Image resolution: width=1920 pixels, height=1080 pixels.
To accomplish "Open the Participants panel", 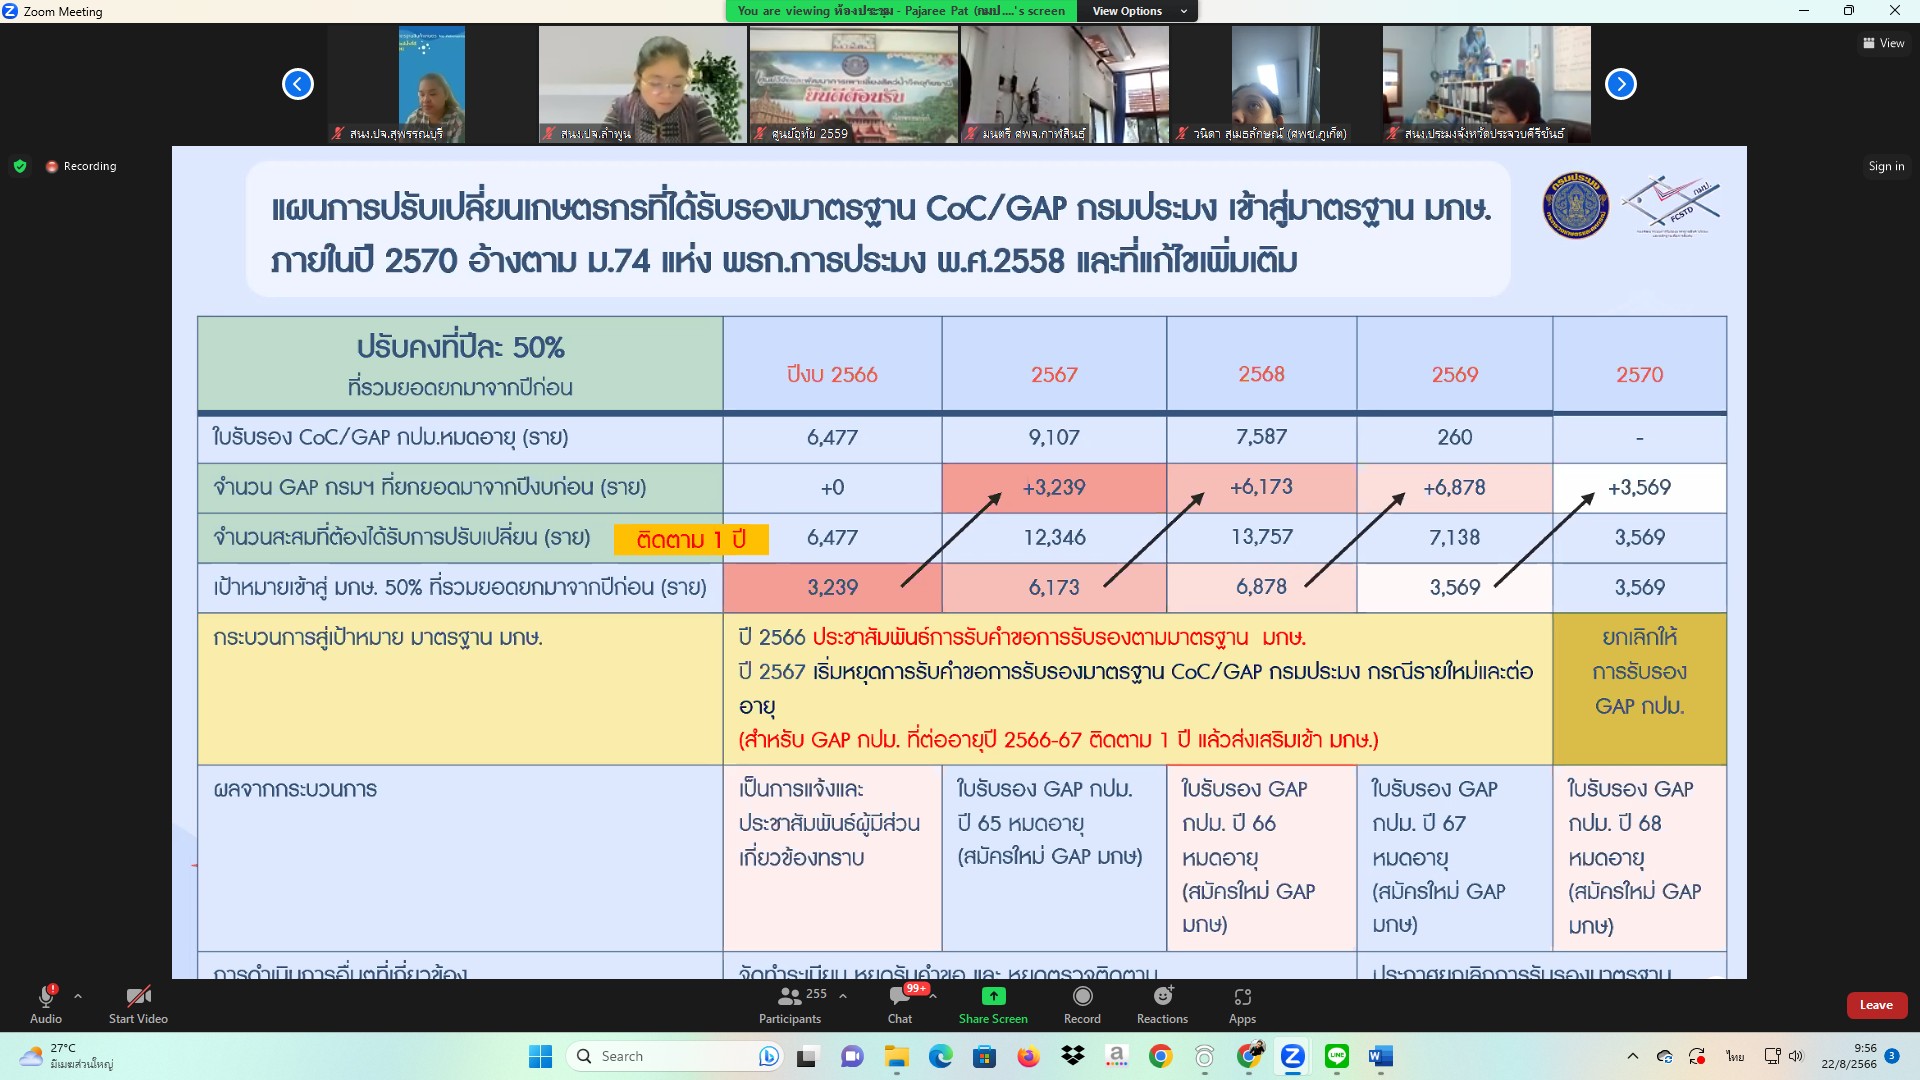I will 790,1004.
